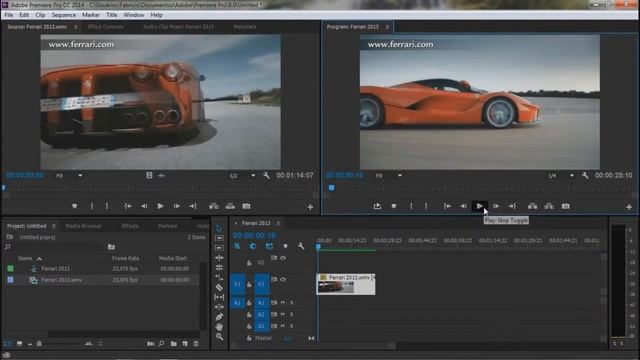This screenshot has height=360, width=640.
Task: Open Source monitor settings wrench
Action: tap(267, 175)
